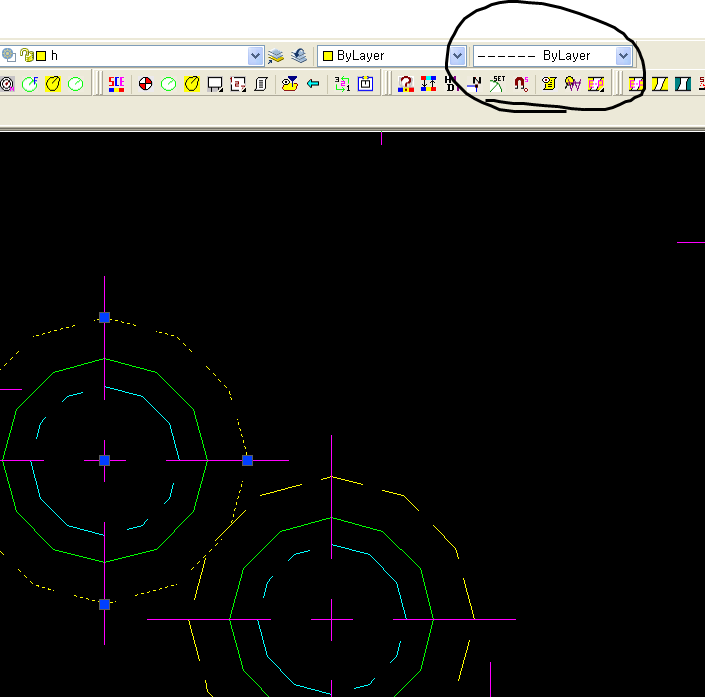Click the yellow parallelogram icon
This screenshot has height=697, width=705.
[660, 84]
